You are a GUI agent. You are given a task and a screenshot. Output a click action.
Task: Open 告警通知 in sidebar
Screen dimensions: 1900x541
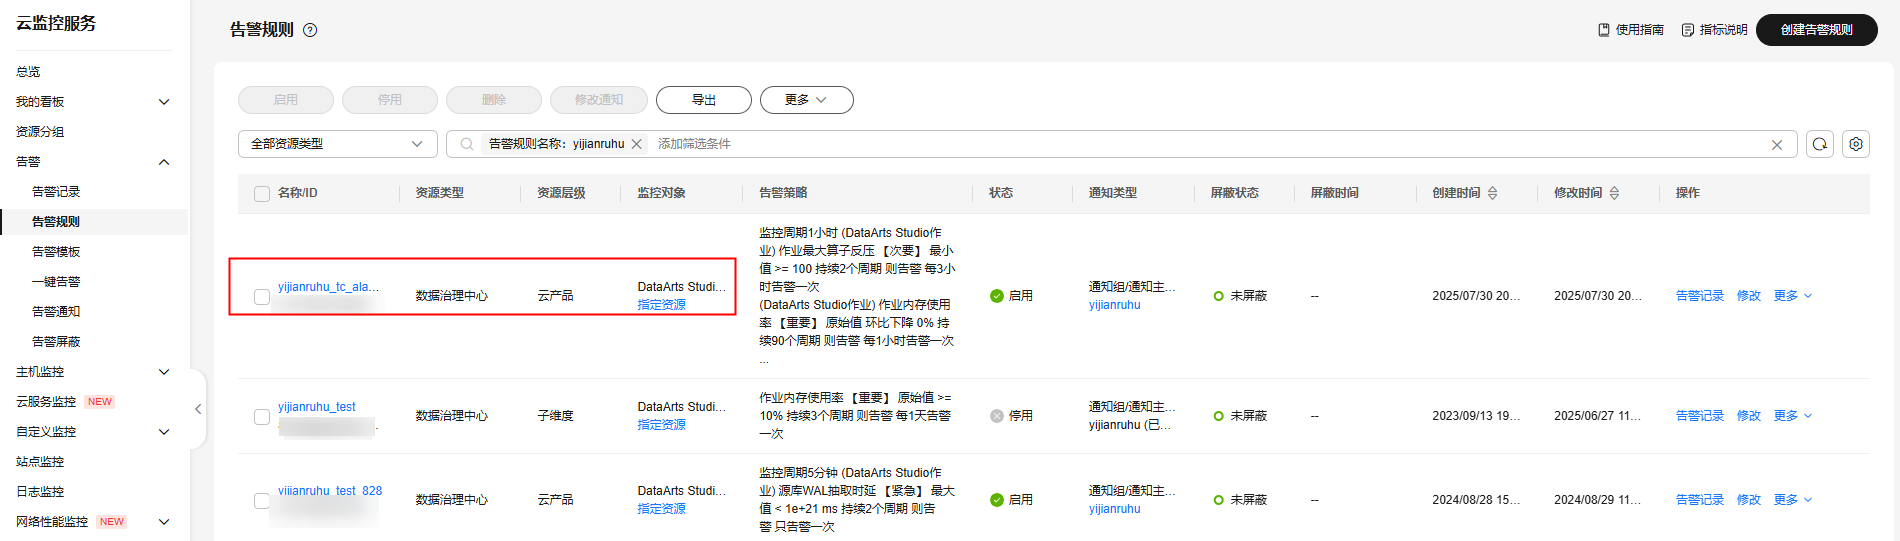56,312
